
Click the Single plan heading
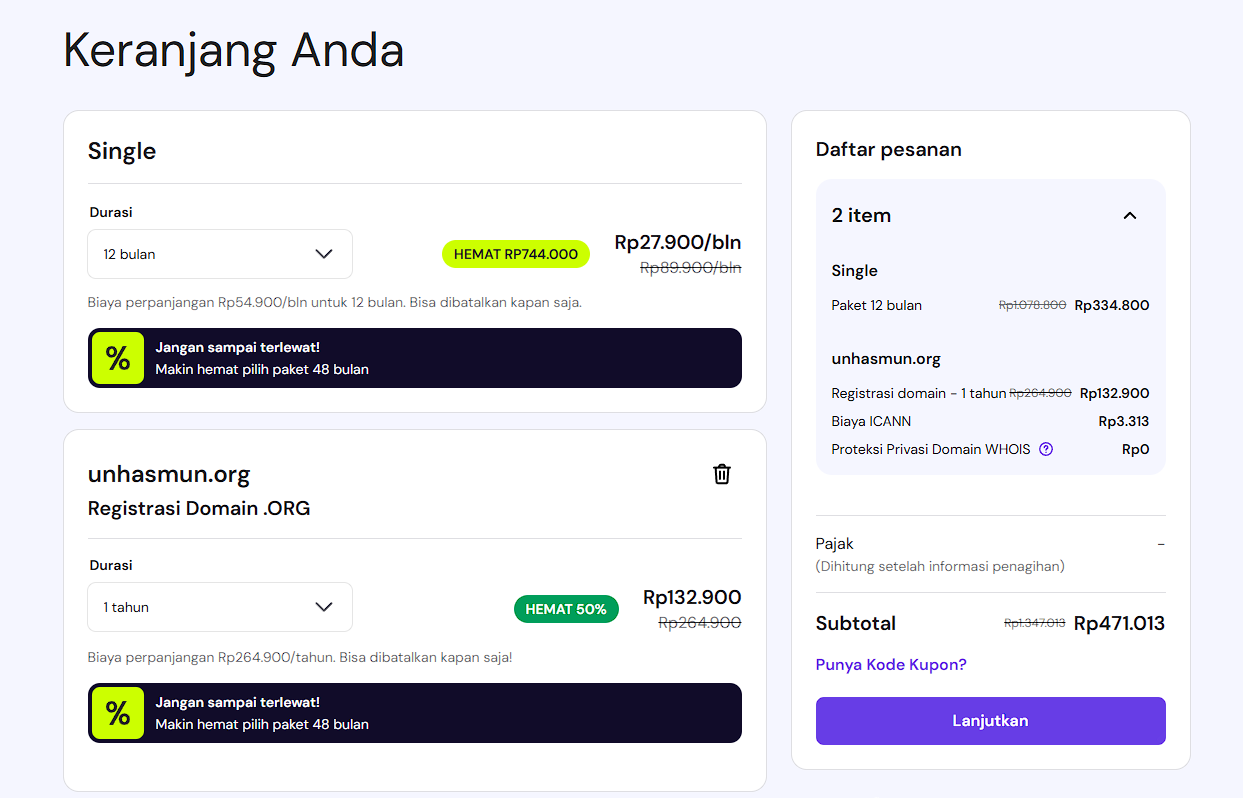click(122, 151)
